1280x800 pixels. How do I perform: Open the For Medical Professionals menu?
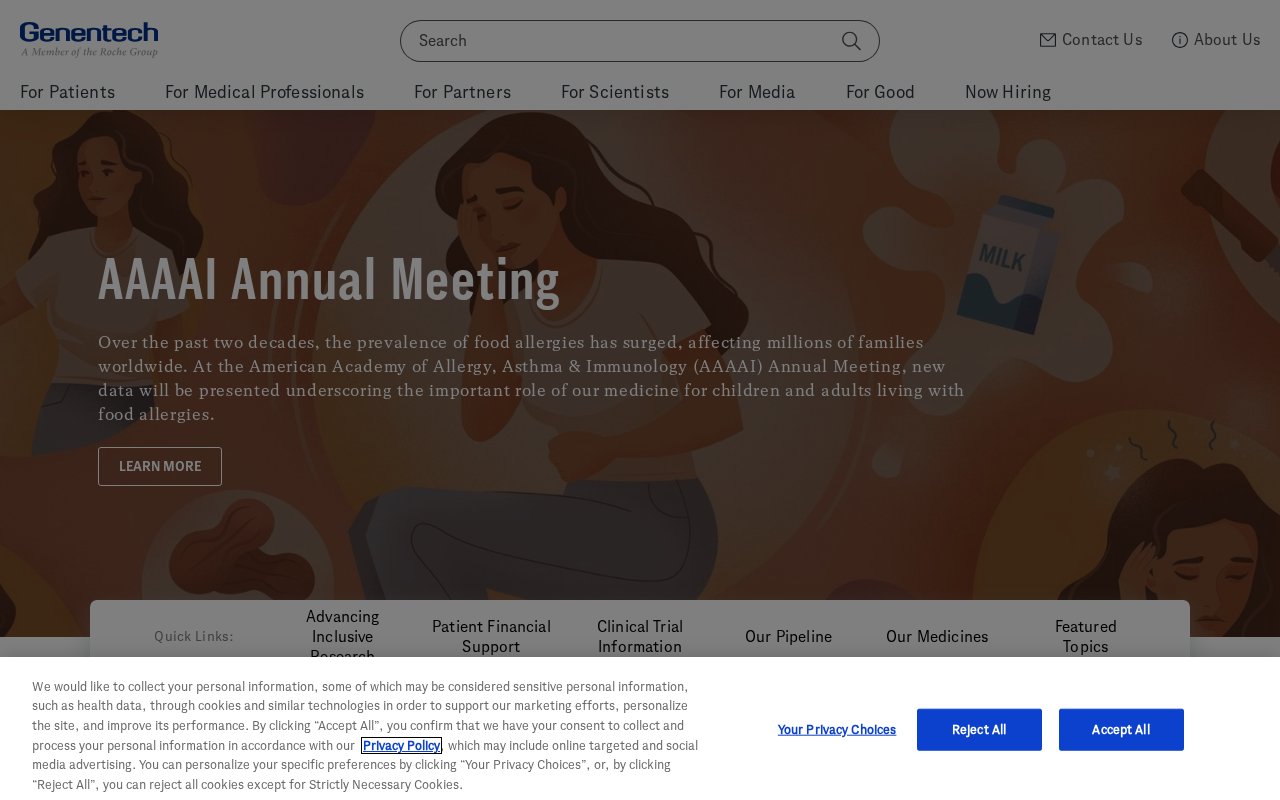point(265,92)
